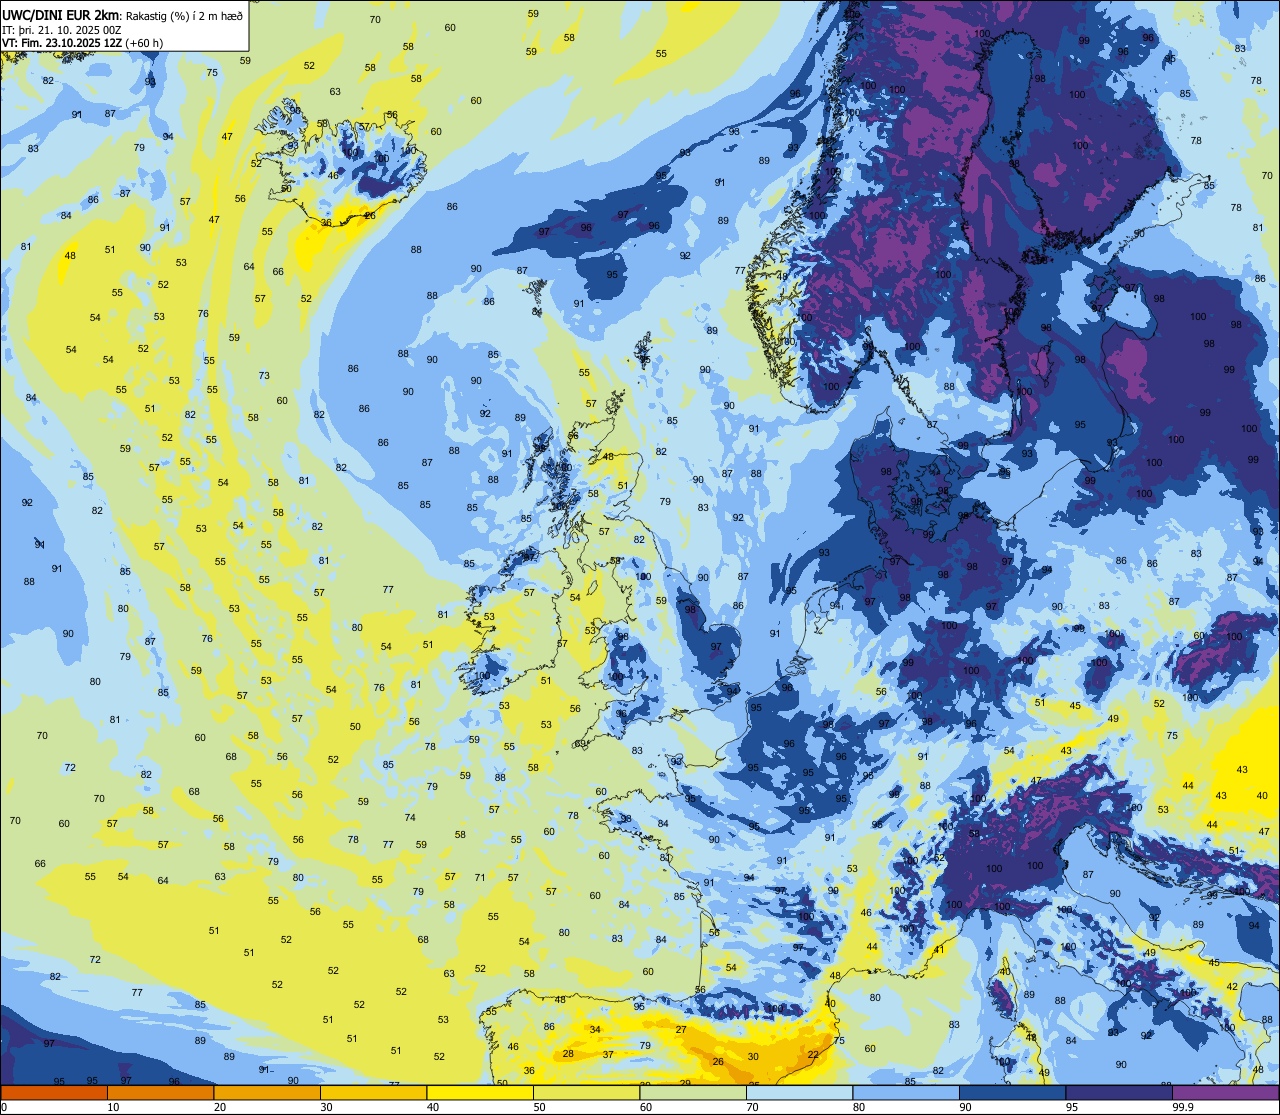
Task: Click the legend swatch between 95 and 99.9
Action: click(x=1119, y=1093)
